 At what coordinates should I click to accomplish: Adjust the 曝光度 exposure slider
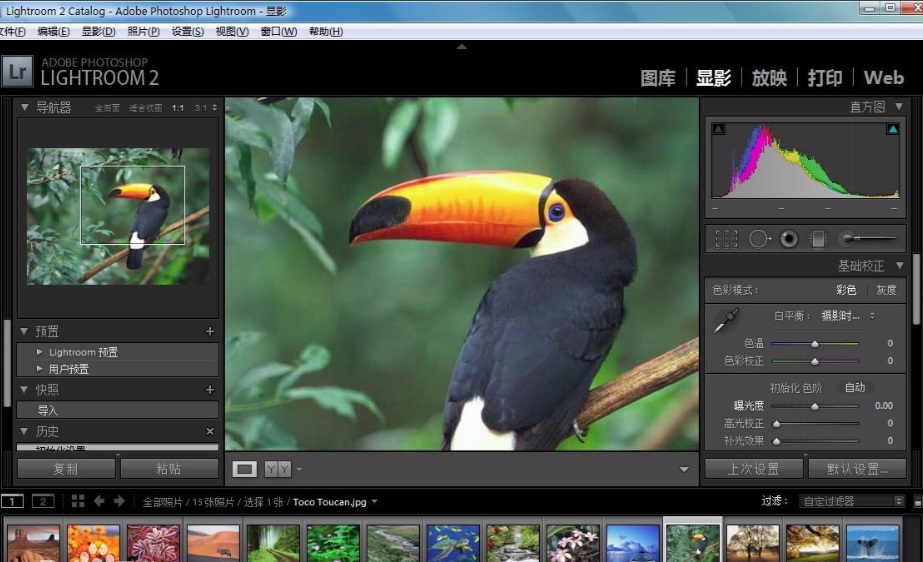(815, 406)
